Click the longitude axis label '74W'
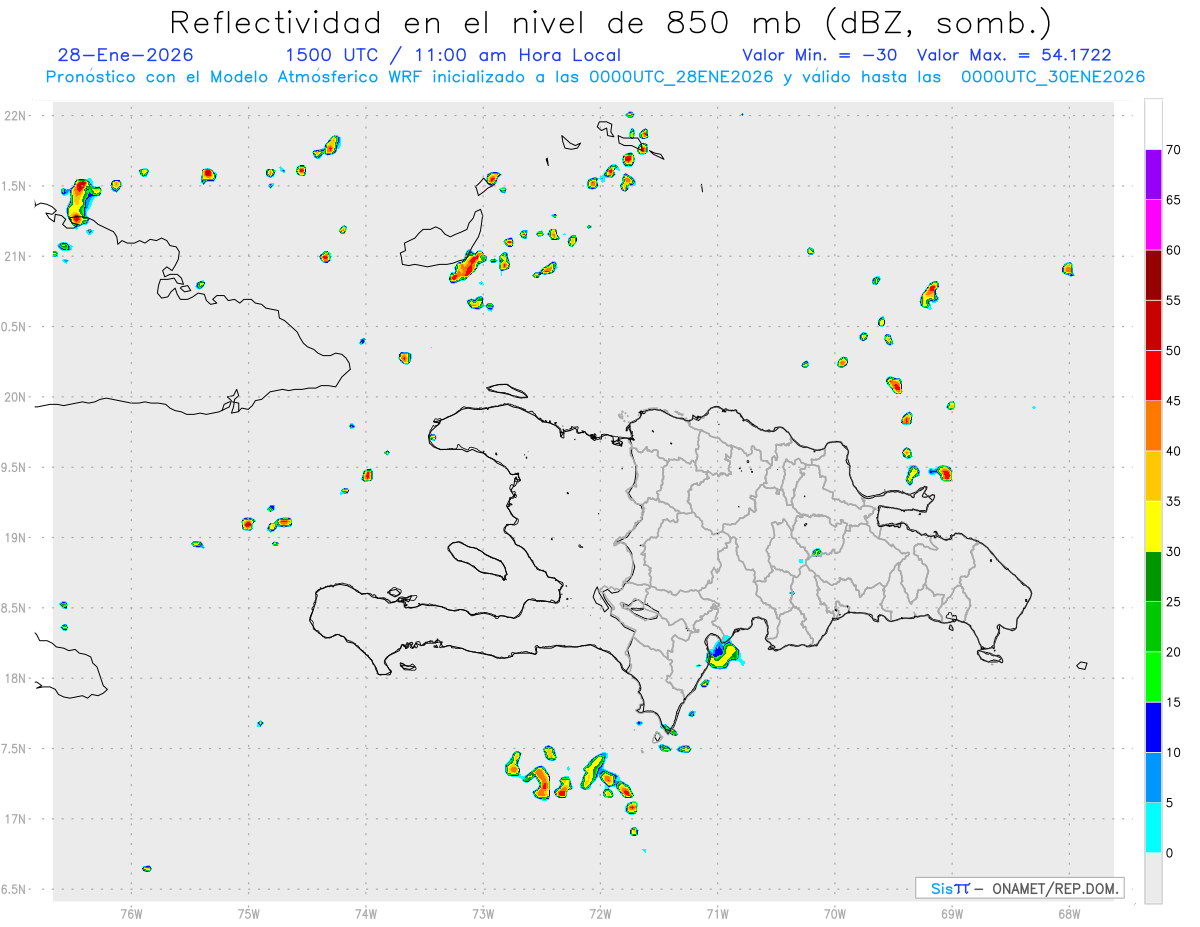 [366, 912]
